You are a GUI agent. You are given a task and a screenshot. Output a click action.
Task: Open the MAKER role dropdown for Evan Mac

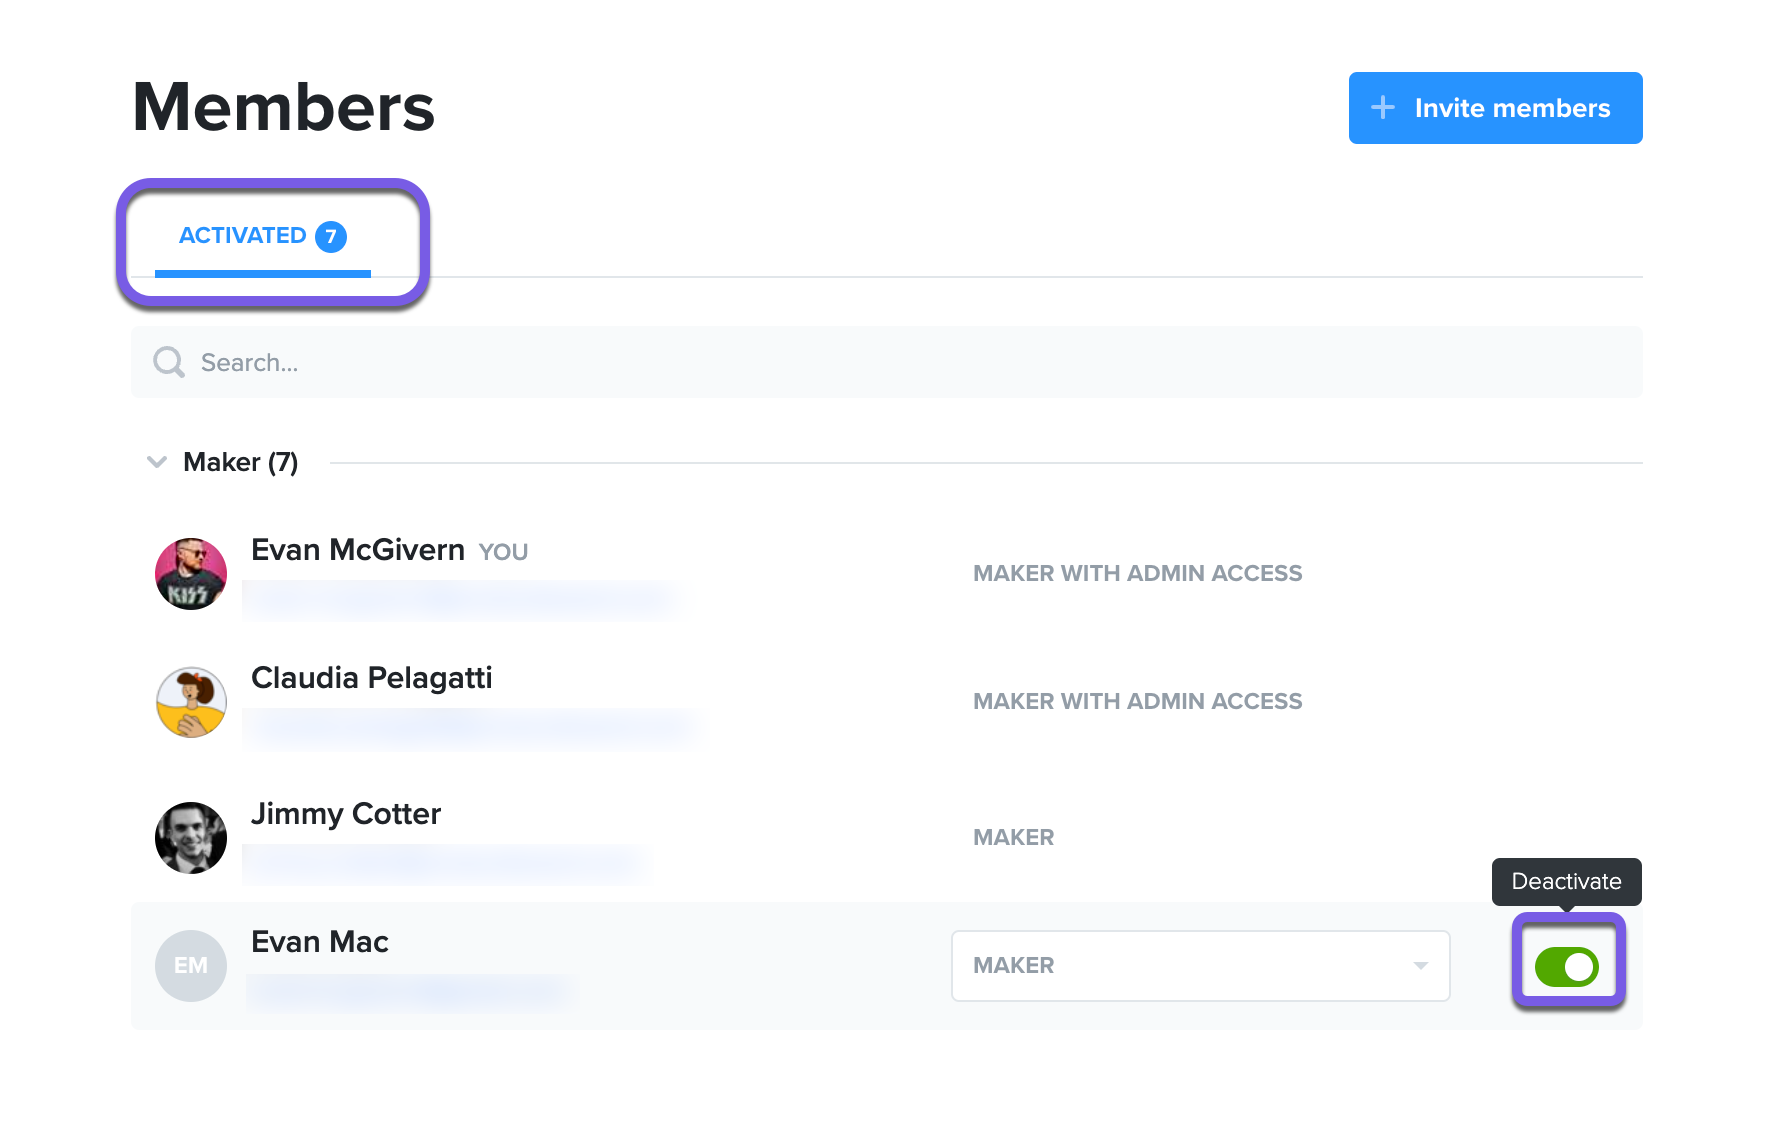click(x=1201, y=966)
